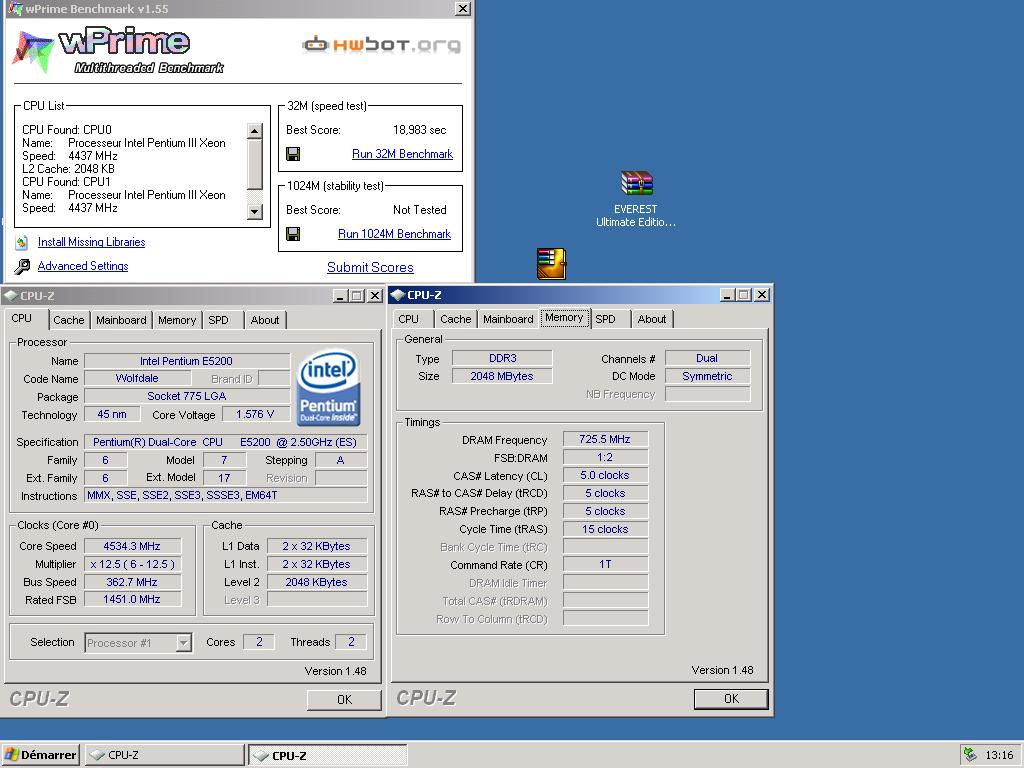Click the Rated FSB value 1451.0 MHz
The height and width of the screenshot is (768, 1024).
pyautogui.click(x=133, y=599)
